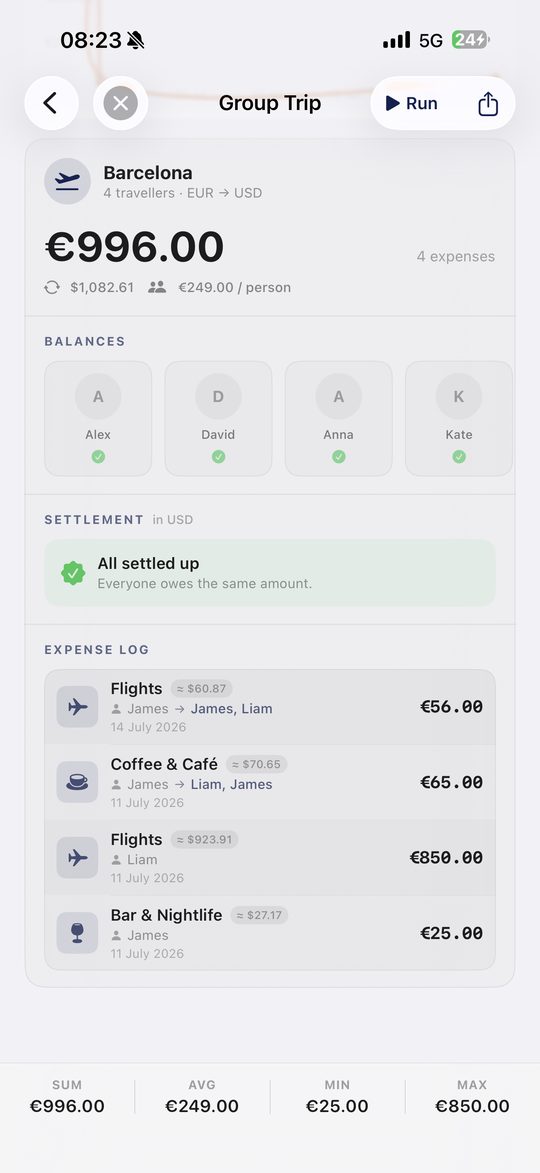
Task: Open the share sheet icon
Action: pyautogui.click(x=488, y=103)
